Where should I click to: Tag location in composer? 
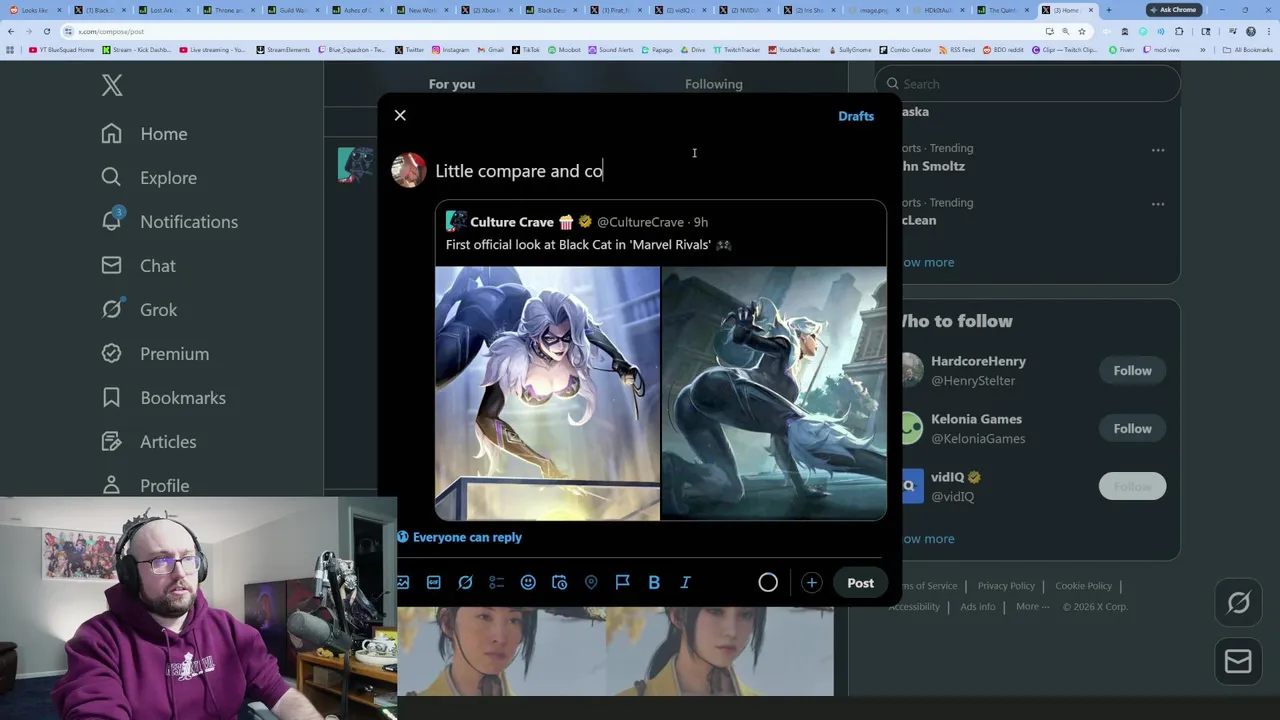591,583
